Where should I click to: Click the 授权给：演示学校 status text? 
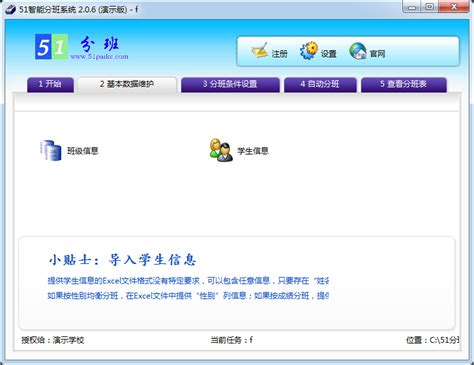(53, 340)
